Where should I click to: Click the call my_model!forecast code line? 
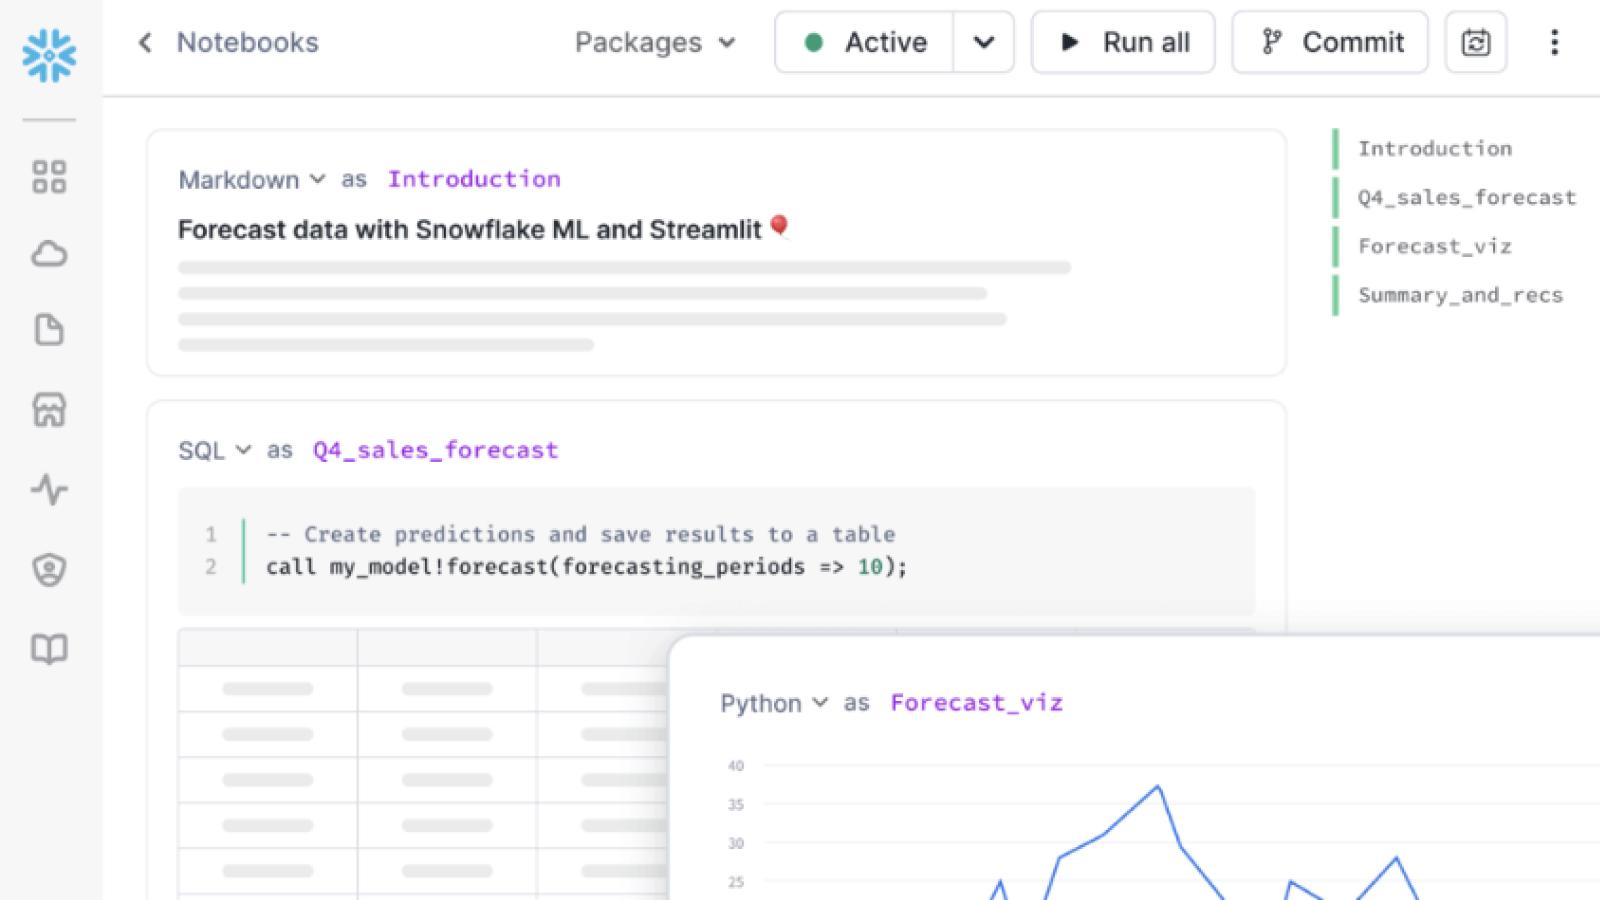(586, 566)
